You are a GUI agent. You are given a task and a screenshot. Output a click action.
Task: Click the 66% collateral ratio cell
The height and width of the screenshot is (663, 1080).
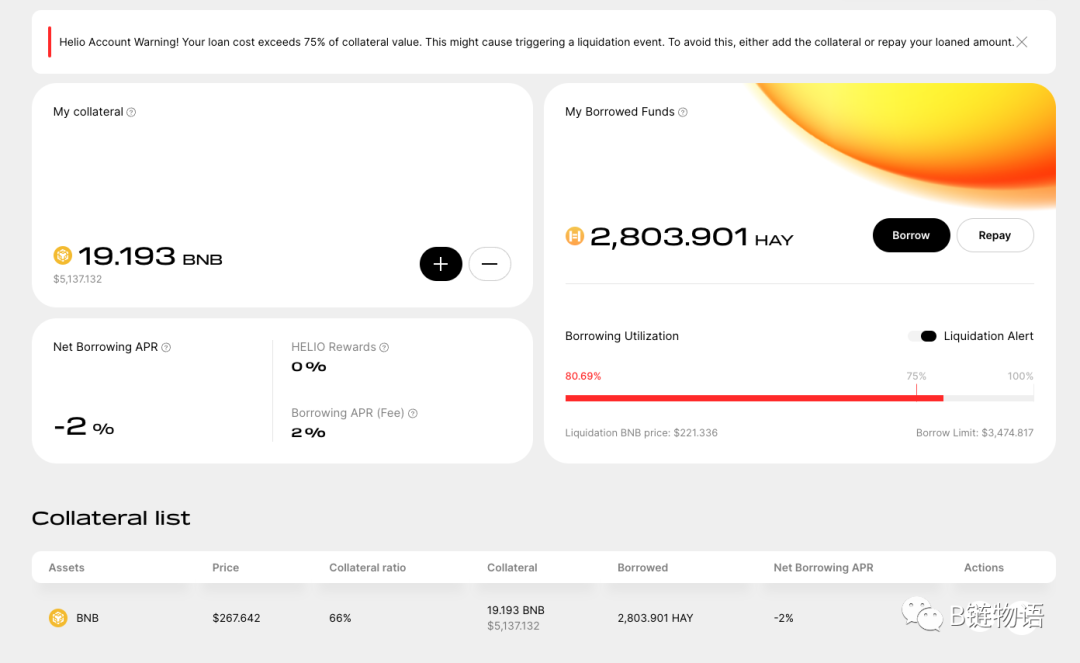coord(340,618)
